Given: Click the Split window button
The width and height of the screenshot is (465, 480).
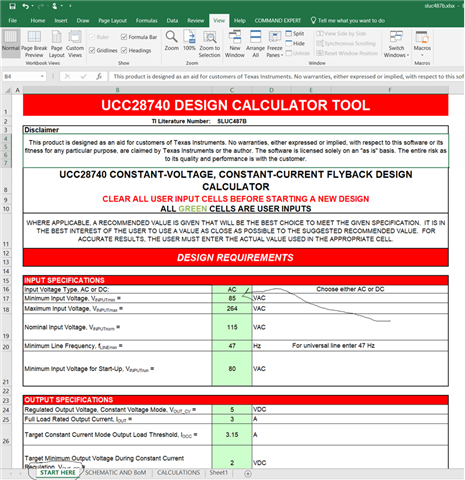Looking at the screenshot, I should [295, 33].
